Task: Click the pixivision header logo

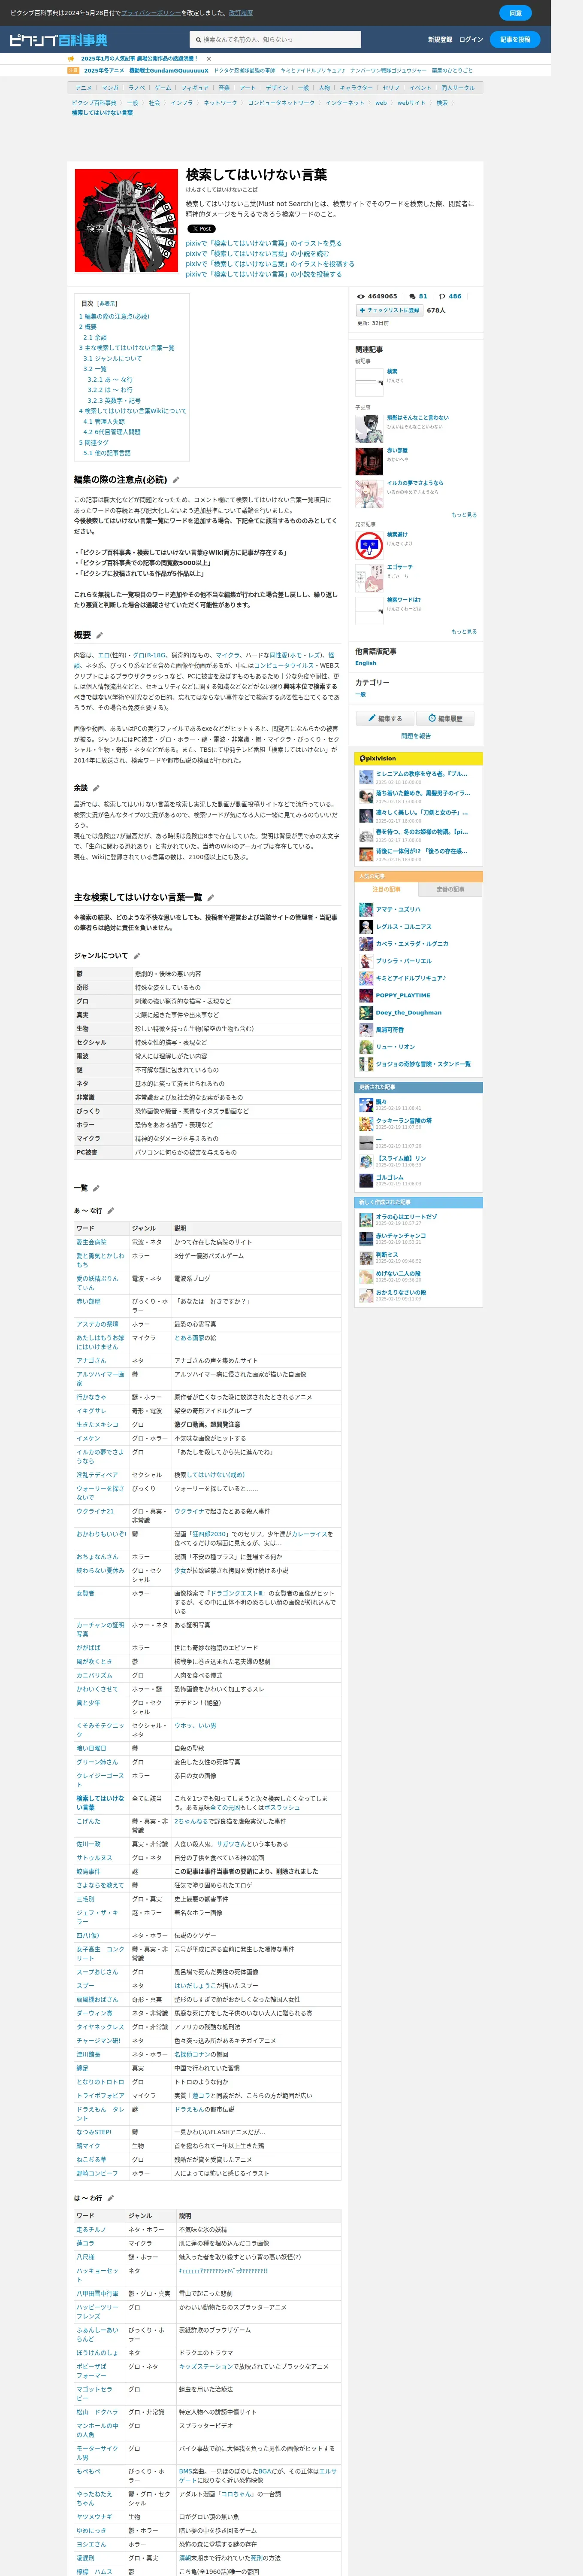Action: click(377, 758)
